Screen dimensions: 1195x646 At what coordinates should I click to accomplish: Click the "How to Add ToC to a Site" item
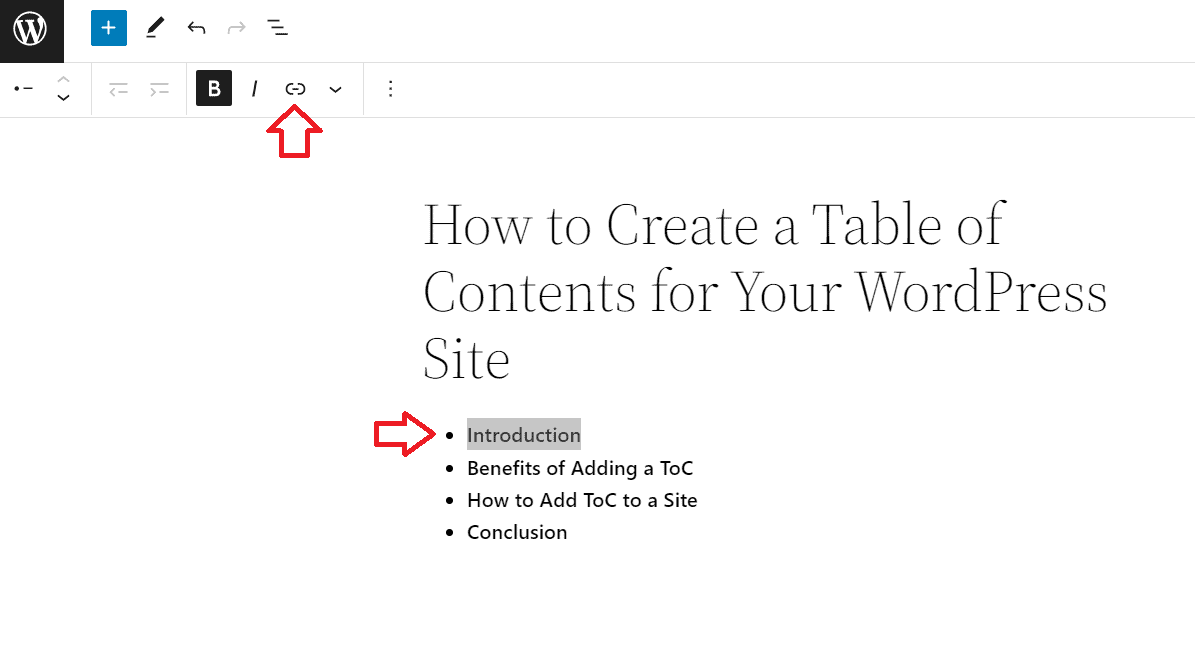pos(582,500)
